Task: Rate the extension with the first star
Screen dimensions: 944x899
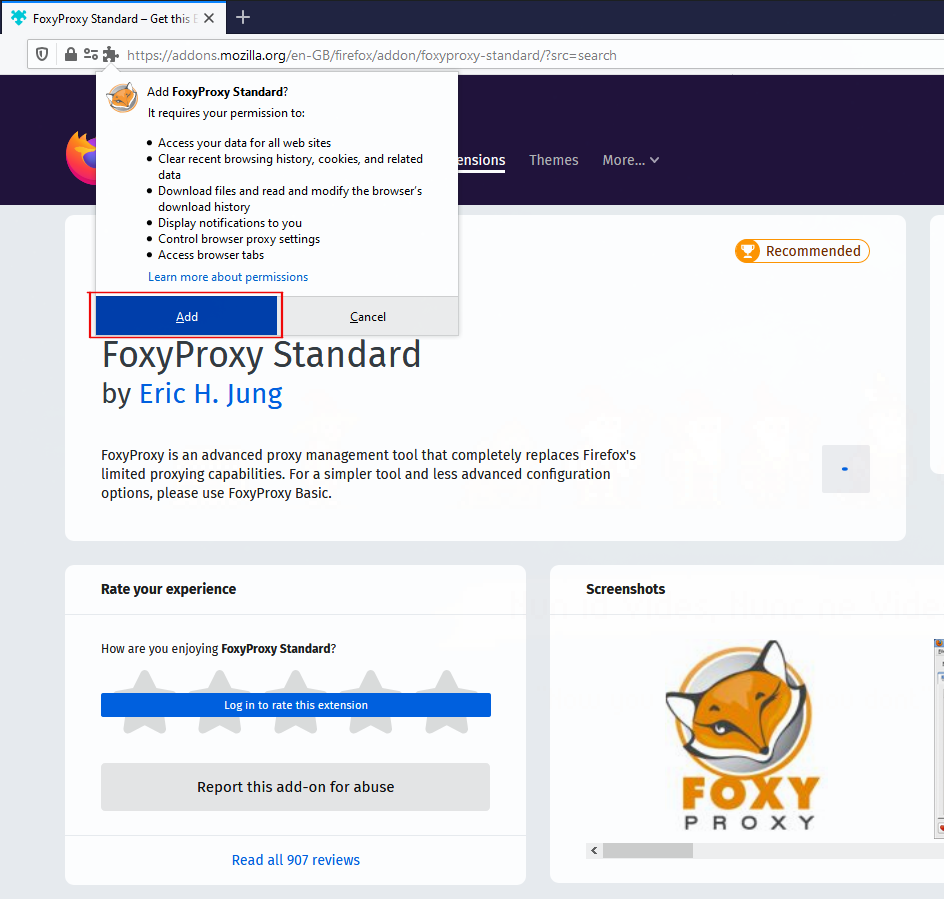Action: 145,701
